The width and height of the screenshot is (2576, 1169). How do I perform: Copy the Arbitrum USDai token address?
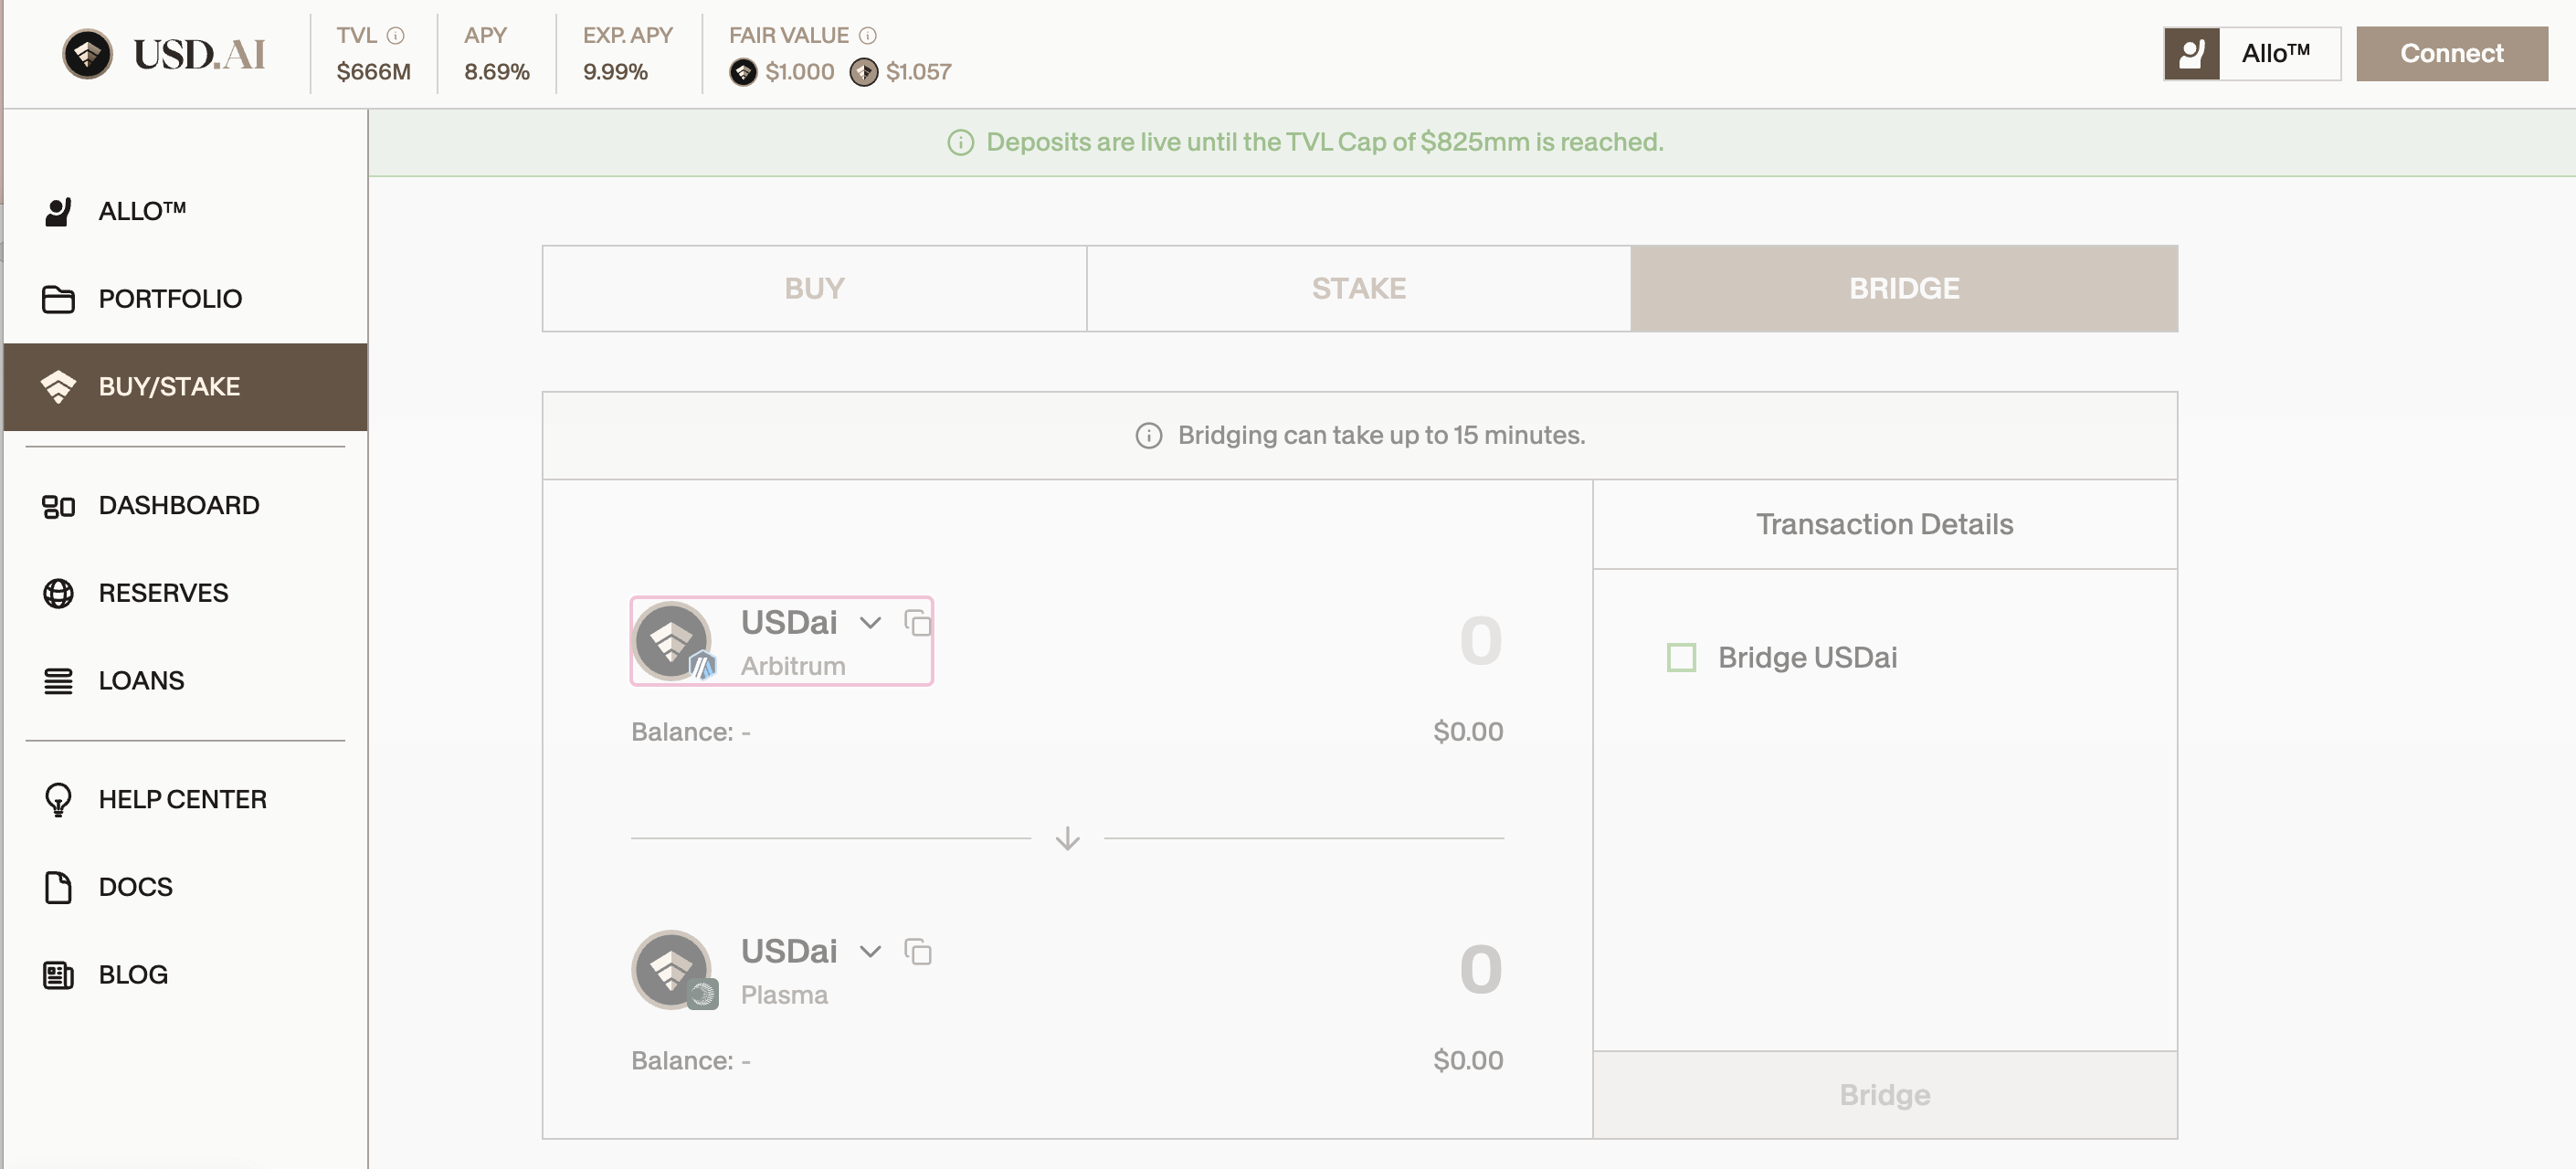918,623
